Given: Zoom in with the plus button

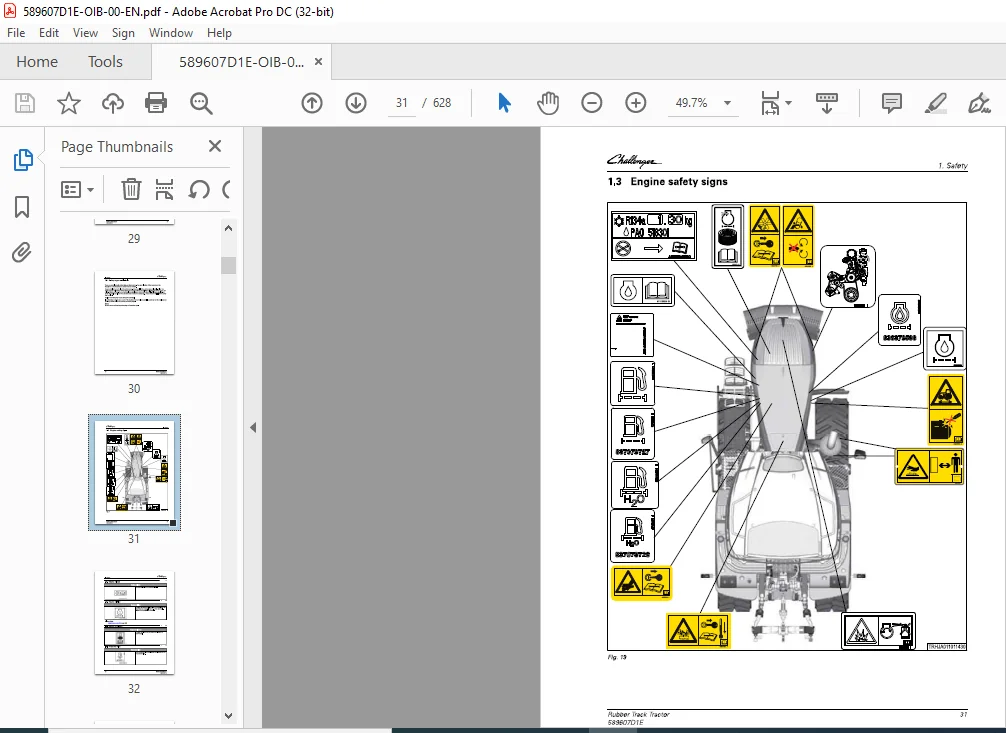Looking at the screenshot, I should coord(636,103).
